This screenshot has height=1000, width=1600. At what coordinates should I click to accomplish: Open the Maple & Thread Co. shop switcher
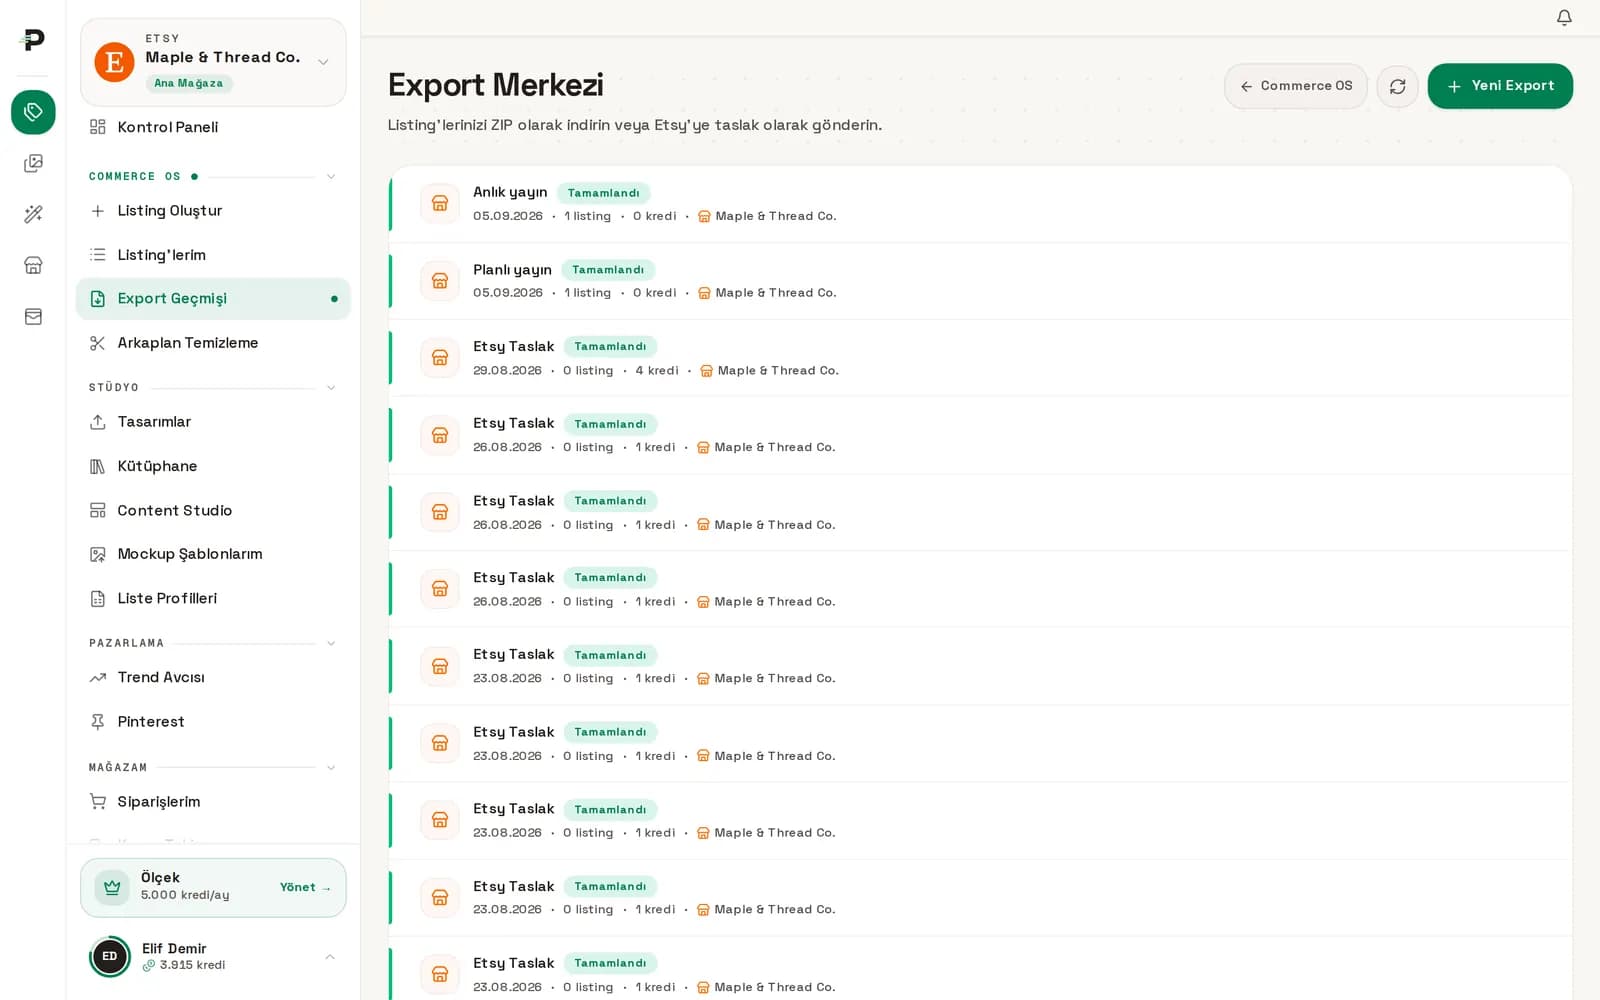point(213,62)
